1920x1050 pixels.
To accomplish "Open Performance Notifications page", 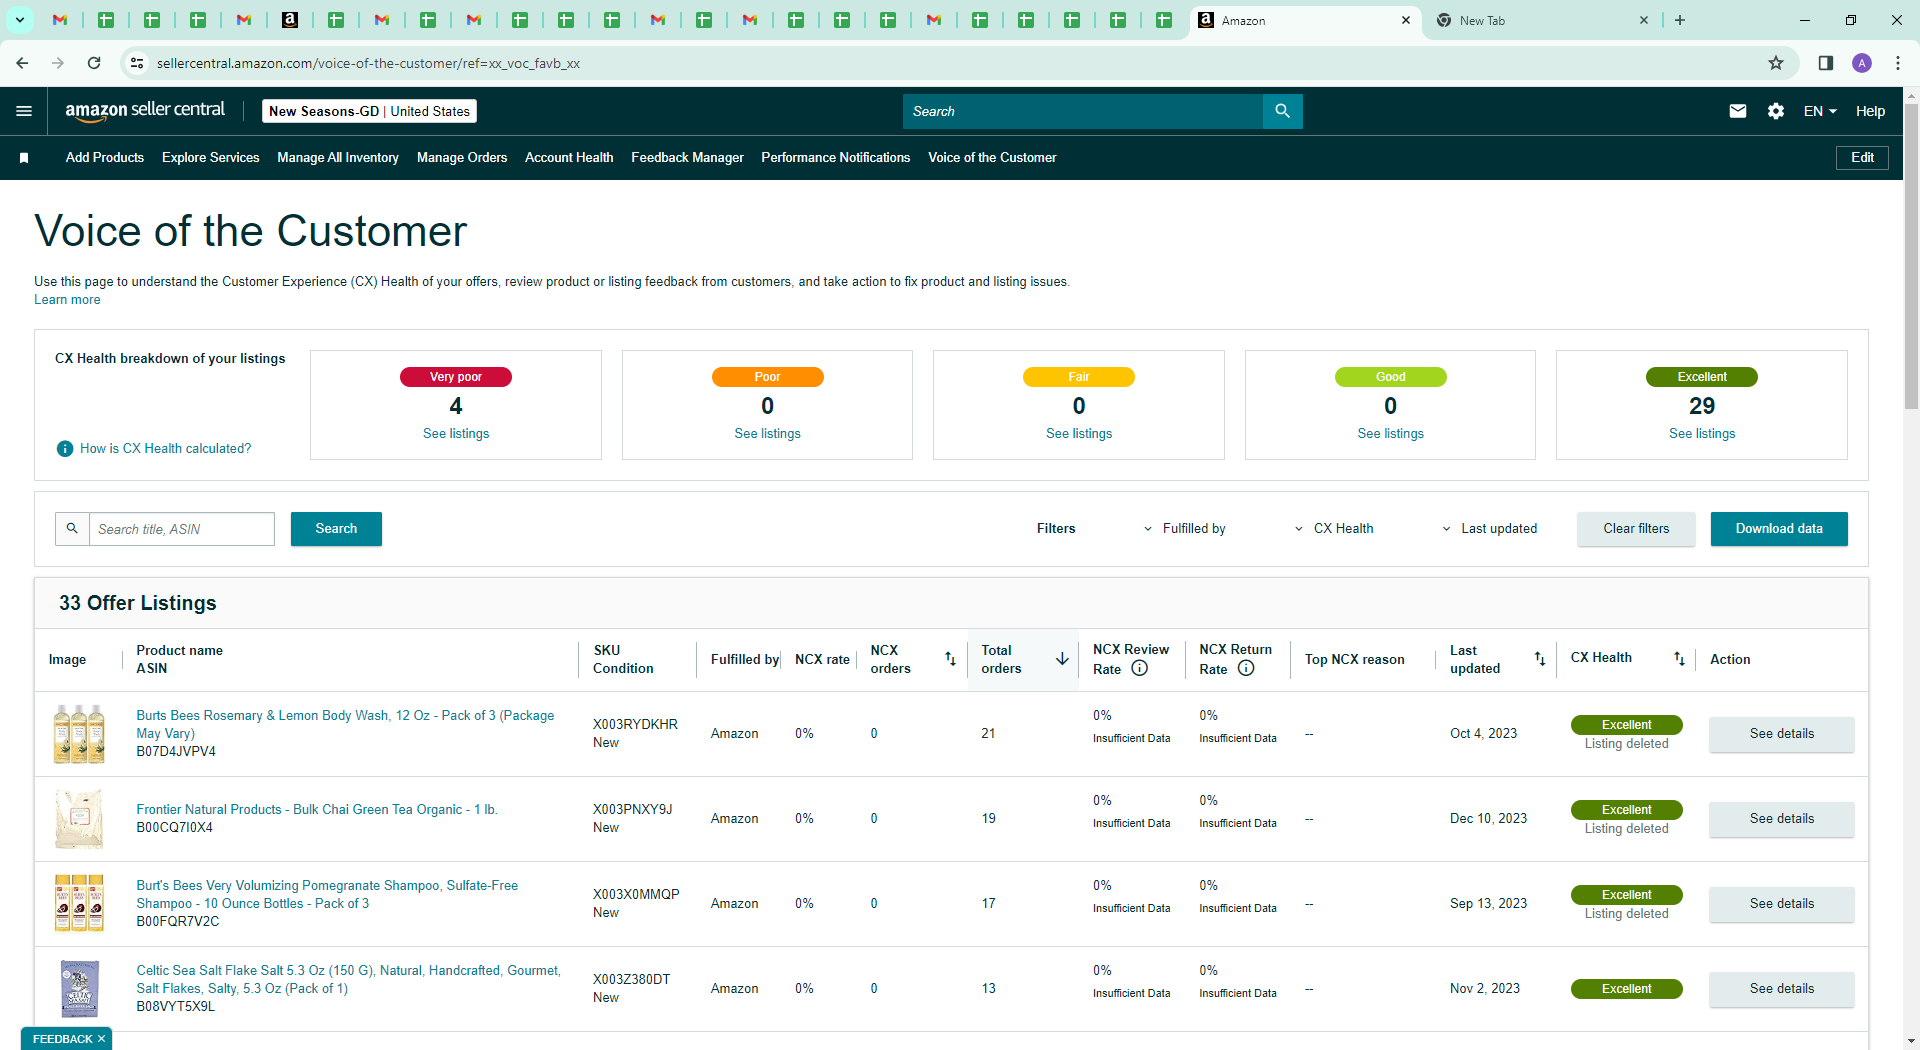I will (836, 158).
